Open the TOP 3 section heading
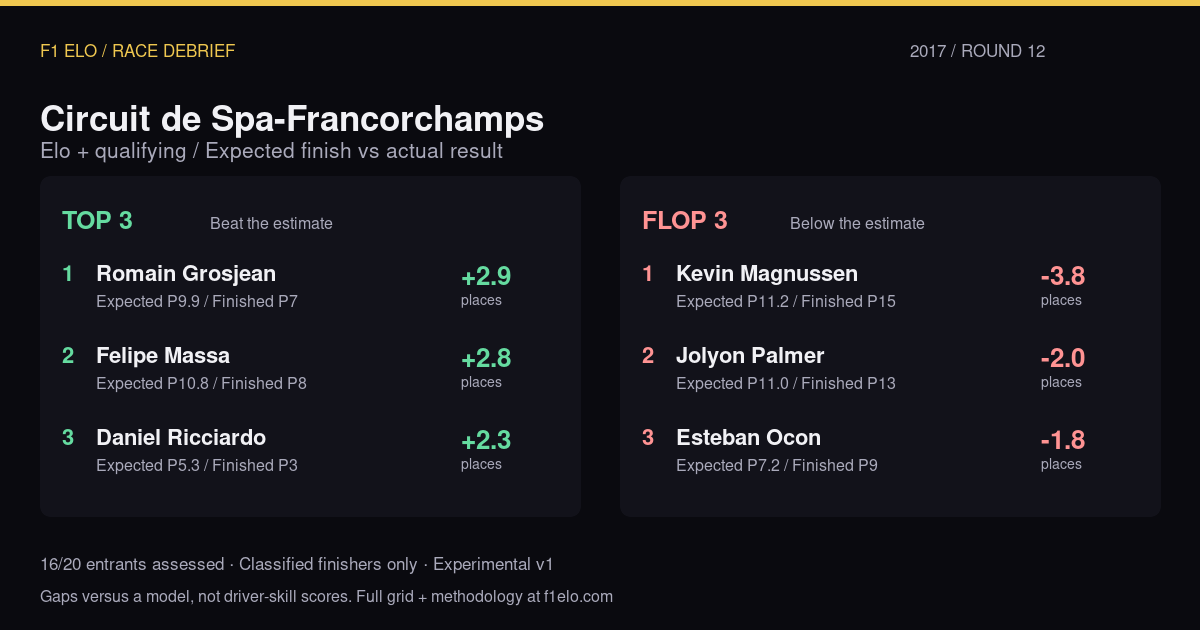 [97, 221]
